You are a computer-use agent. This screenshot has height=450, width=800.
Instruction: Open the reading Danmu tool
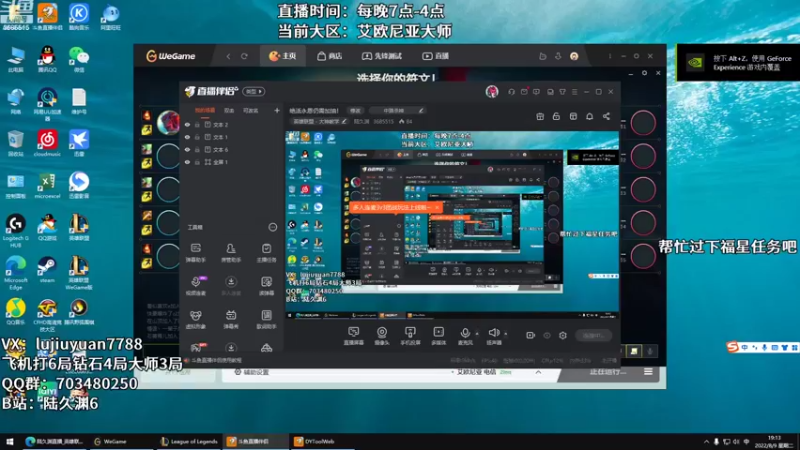click(x=266, y=286)
